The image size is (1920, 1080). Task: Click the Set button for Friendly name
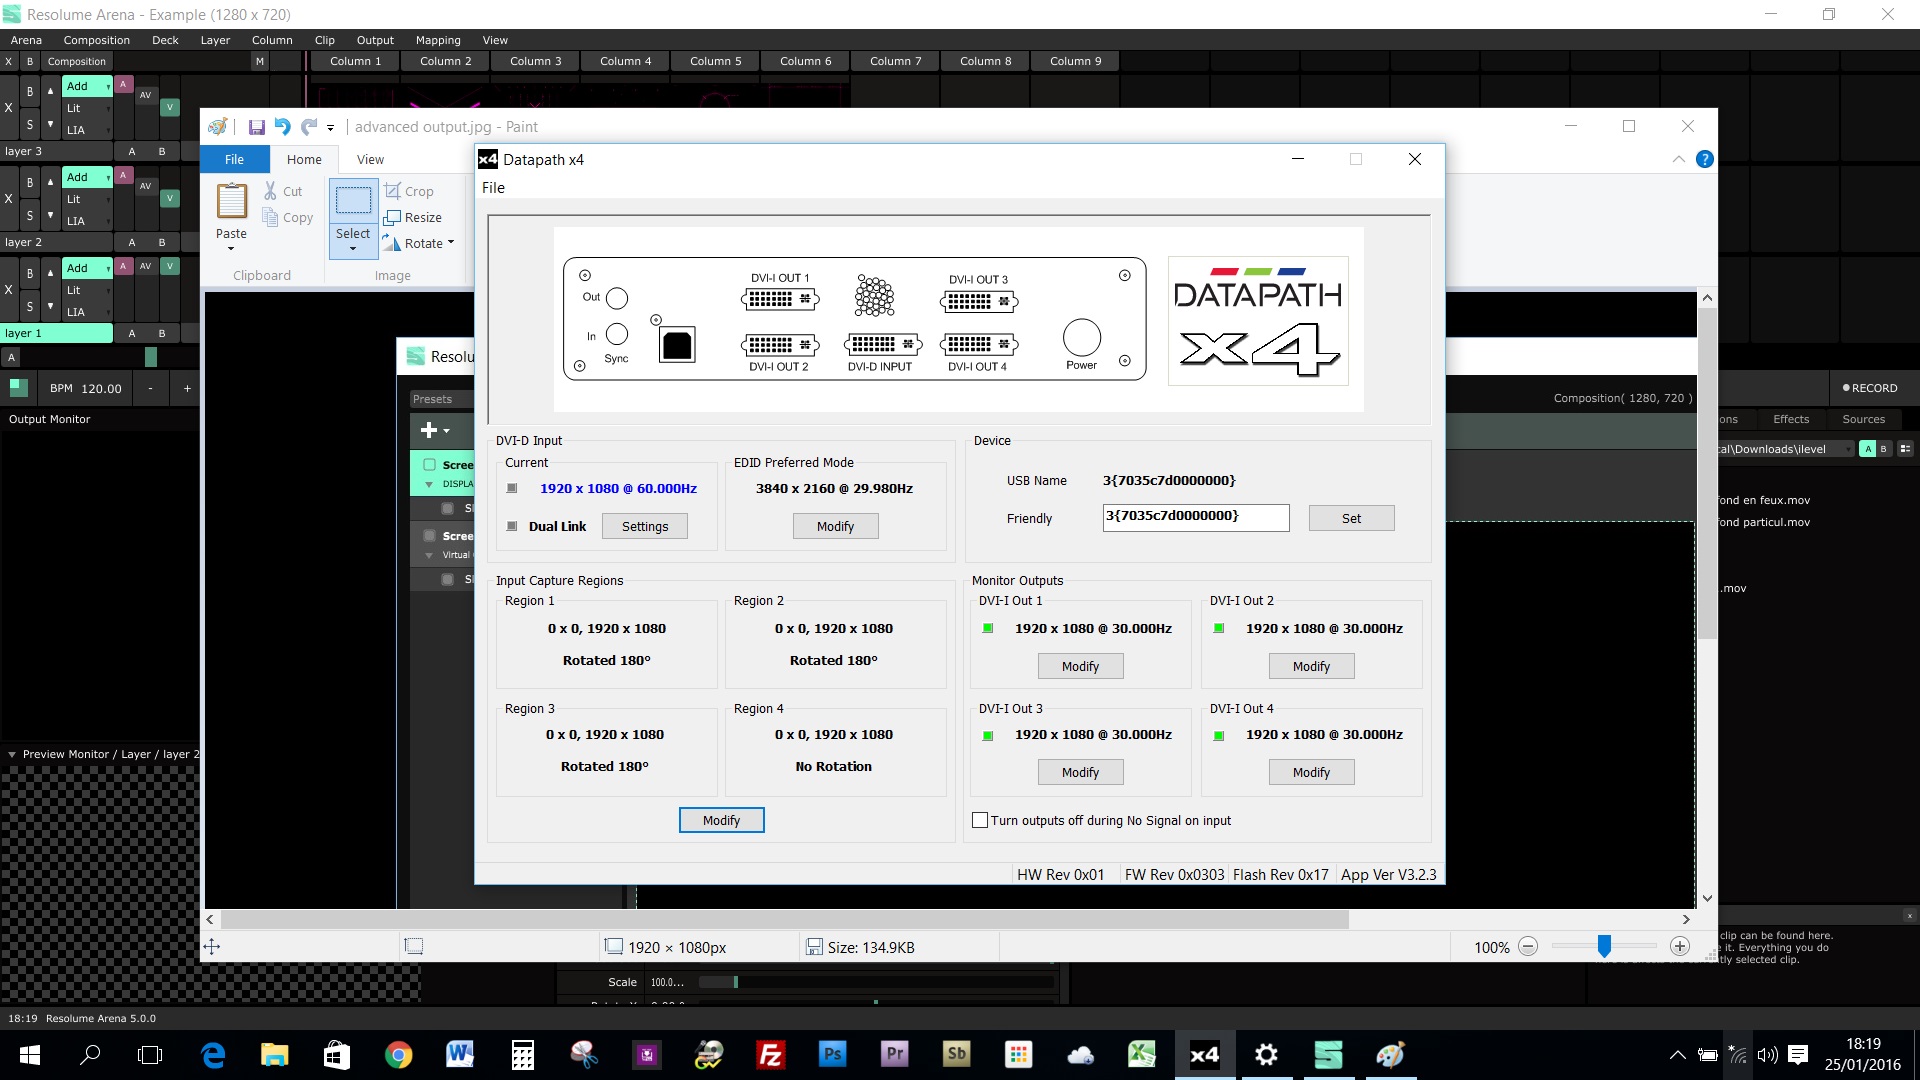click(1351, 518)
